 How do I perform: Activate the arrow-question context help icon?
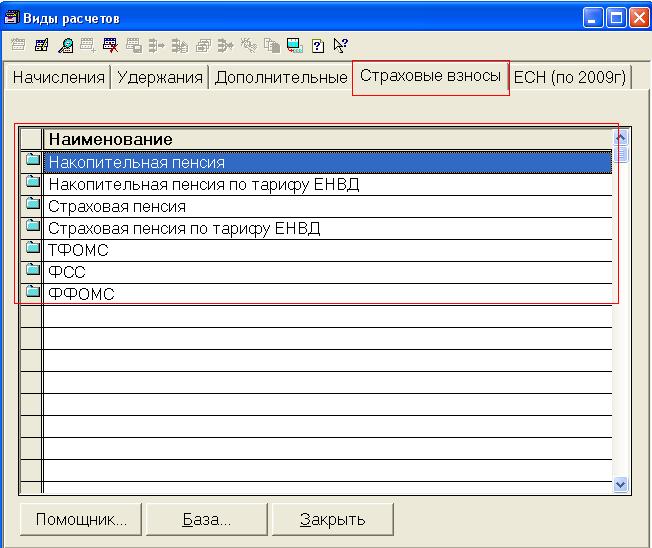coord(340,45)
